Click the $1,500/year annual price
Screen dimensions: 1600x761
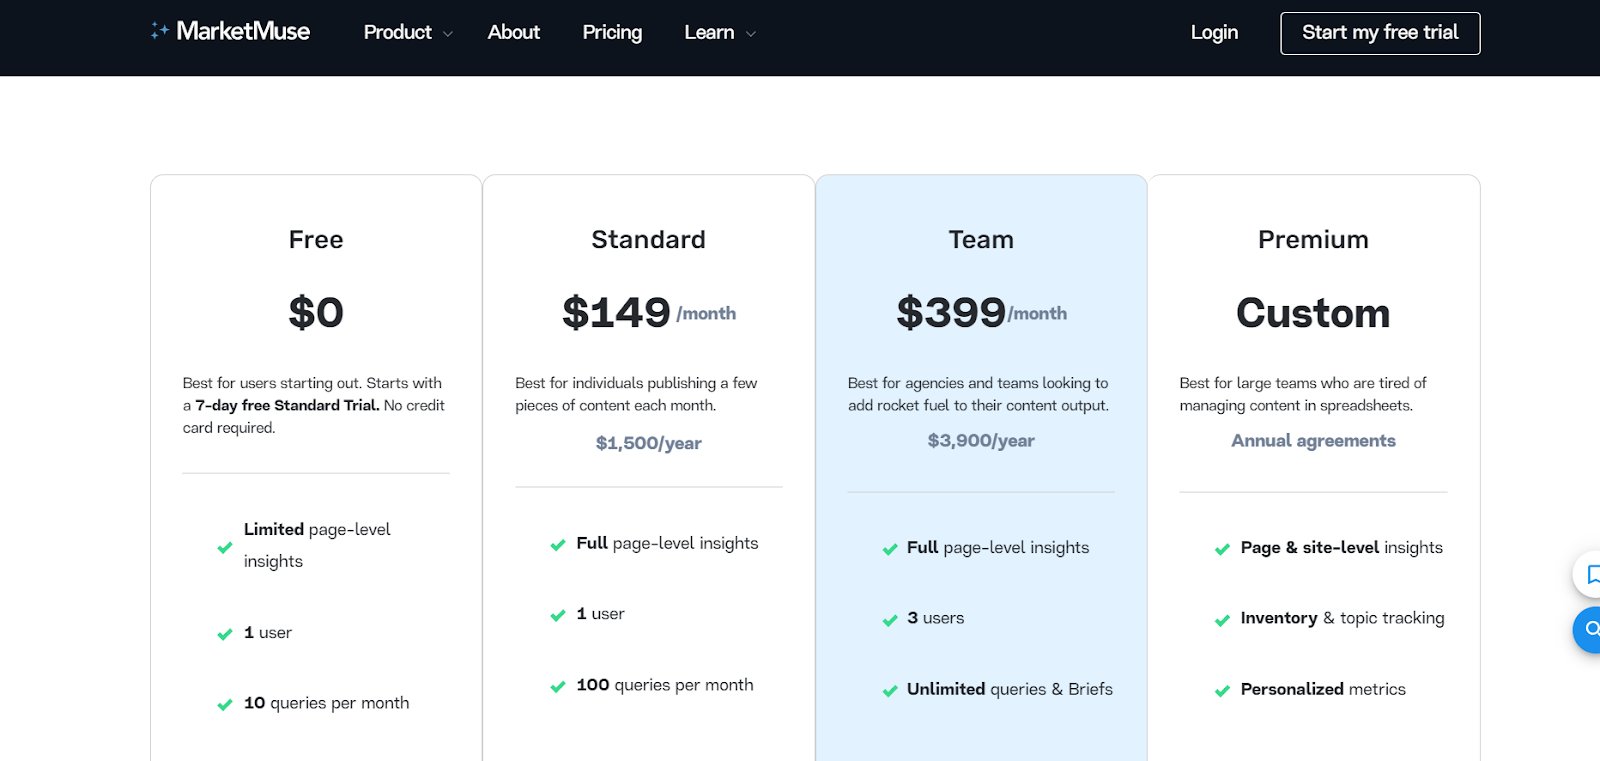coord(648,443)
